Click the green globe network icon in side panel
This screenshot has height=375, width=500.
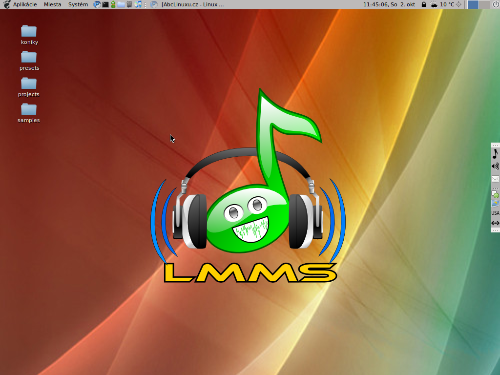tap(495, 195)
